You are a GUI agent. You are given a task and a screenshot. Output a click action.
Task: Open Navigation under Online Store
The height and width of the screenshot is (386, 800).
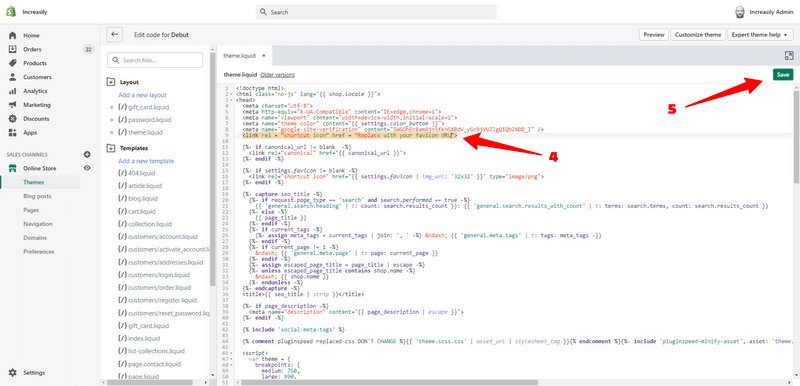pos(37,224)
